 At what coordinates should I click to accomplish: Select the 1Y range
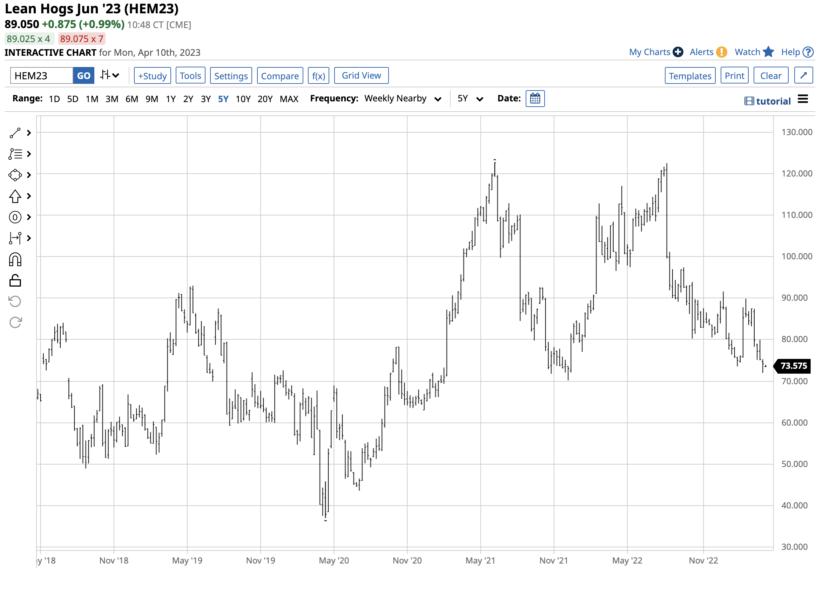point(171,99)
